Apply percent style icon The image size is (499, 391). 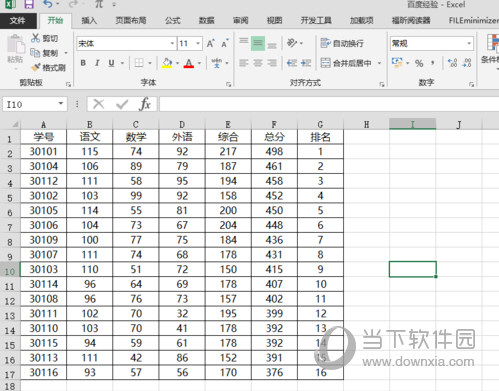pos(419,63)
